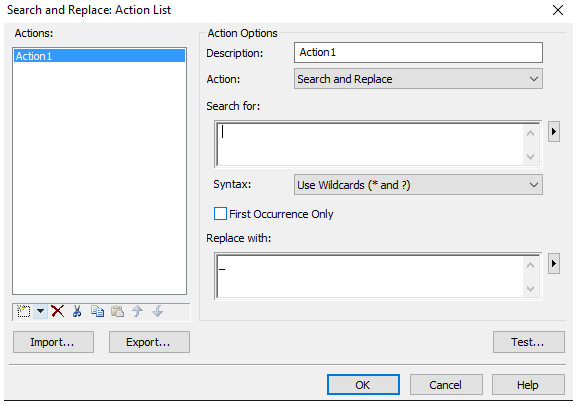Delete the selected action with red X
Screen dimensions: 578x406
click(58, 312)
